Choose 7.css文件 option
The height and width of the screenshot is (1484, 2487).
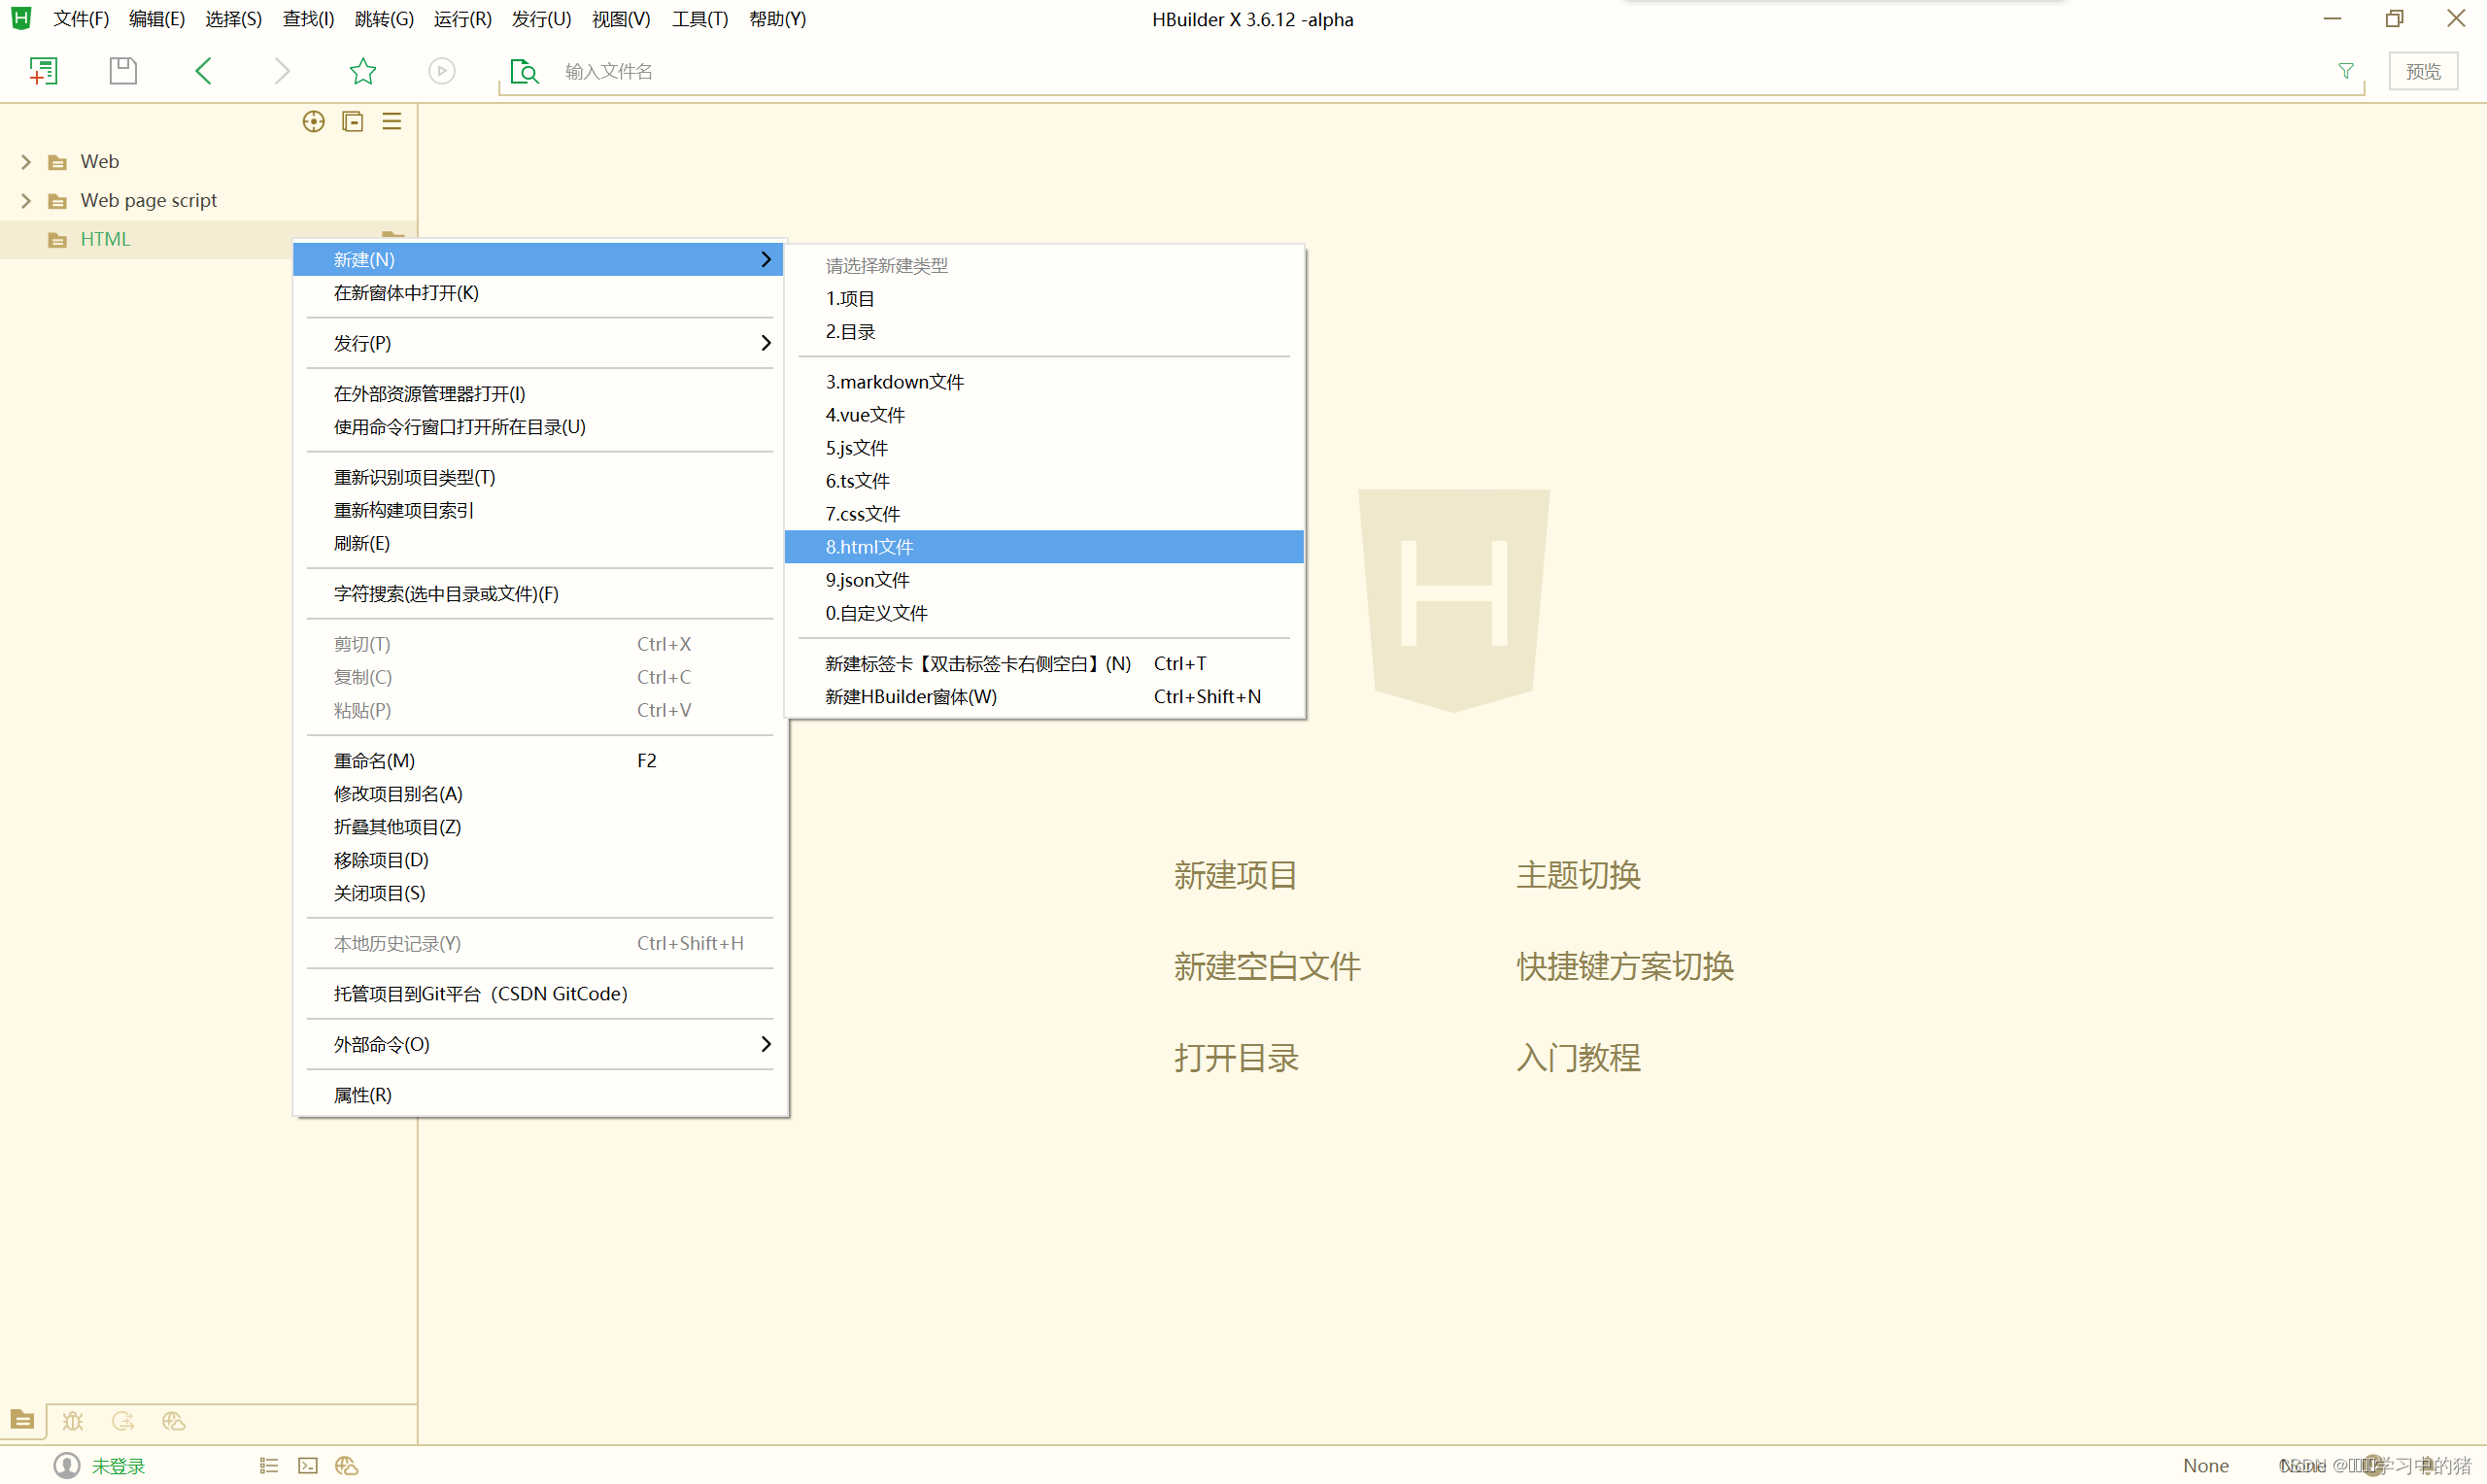(x=1044, y=514)
